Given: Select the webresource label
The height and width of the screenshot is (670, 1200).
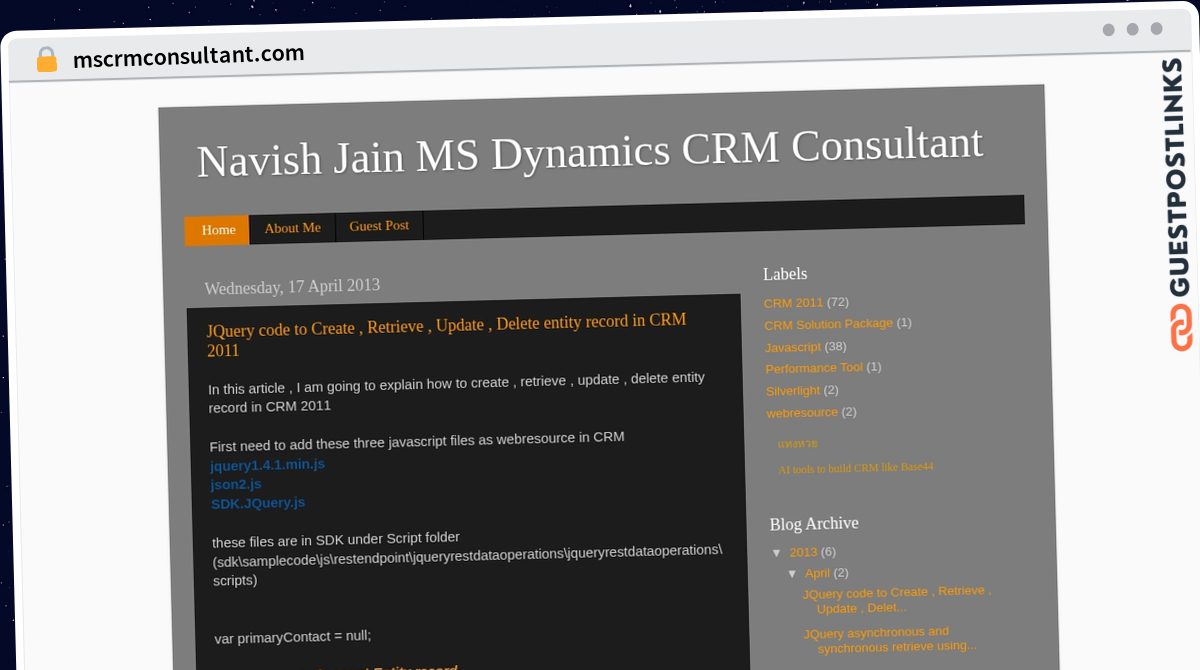Looking at the screenshot, I should click(x=802, y=412).
